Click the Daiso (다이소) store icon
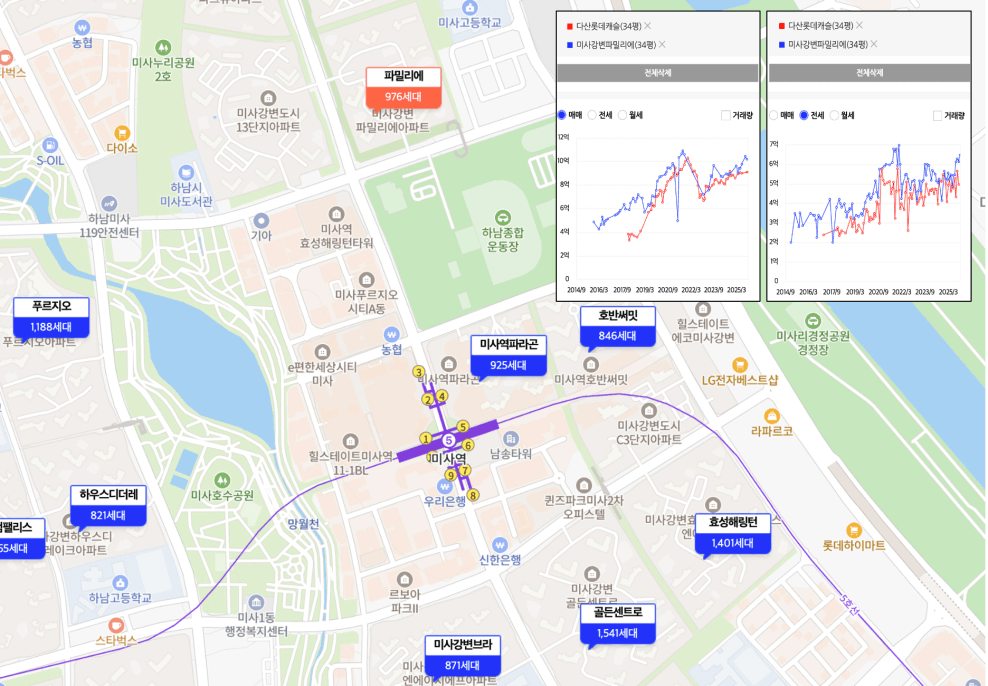Image resolution: width=988 pixels, height=686 pixels. click(x=121, y=132)
